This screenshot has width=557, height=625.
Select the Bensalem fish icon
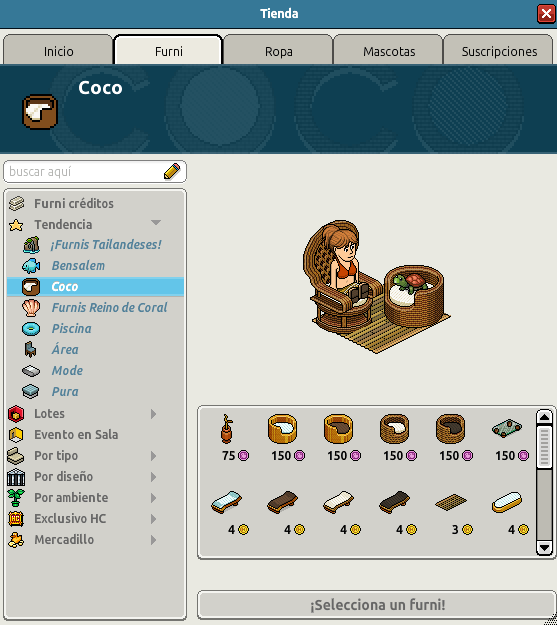coord(31,266)
